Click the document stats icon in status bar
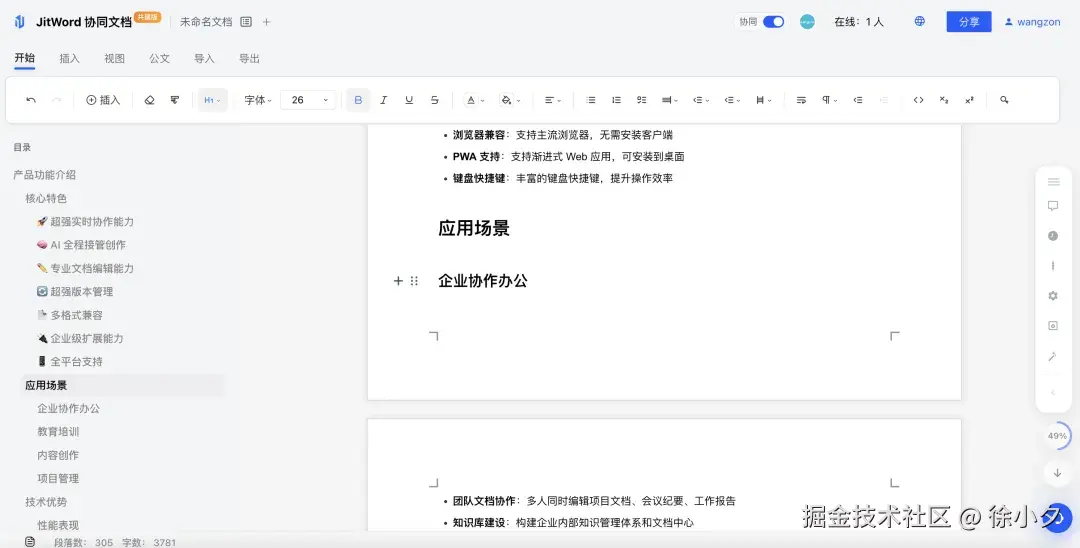1080x548 pixels. (x=30, y=542)
